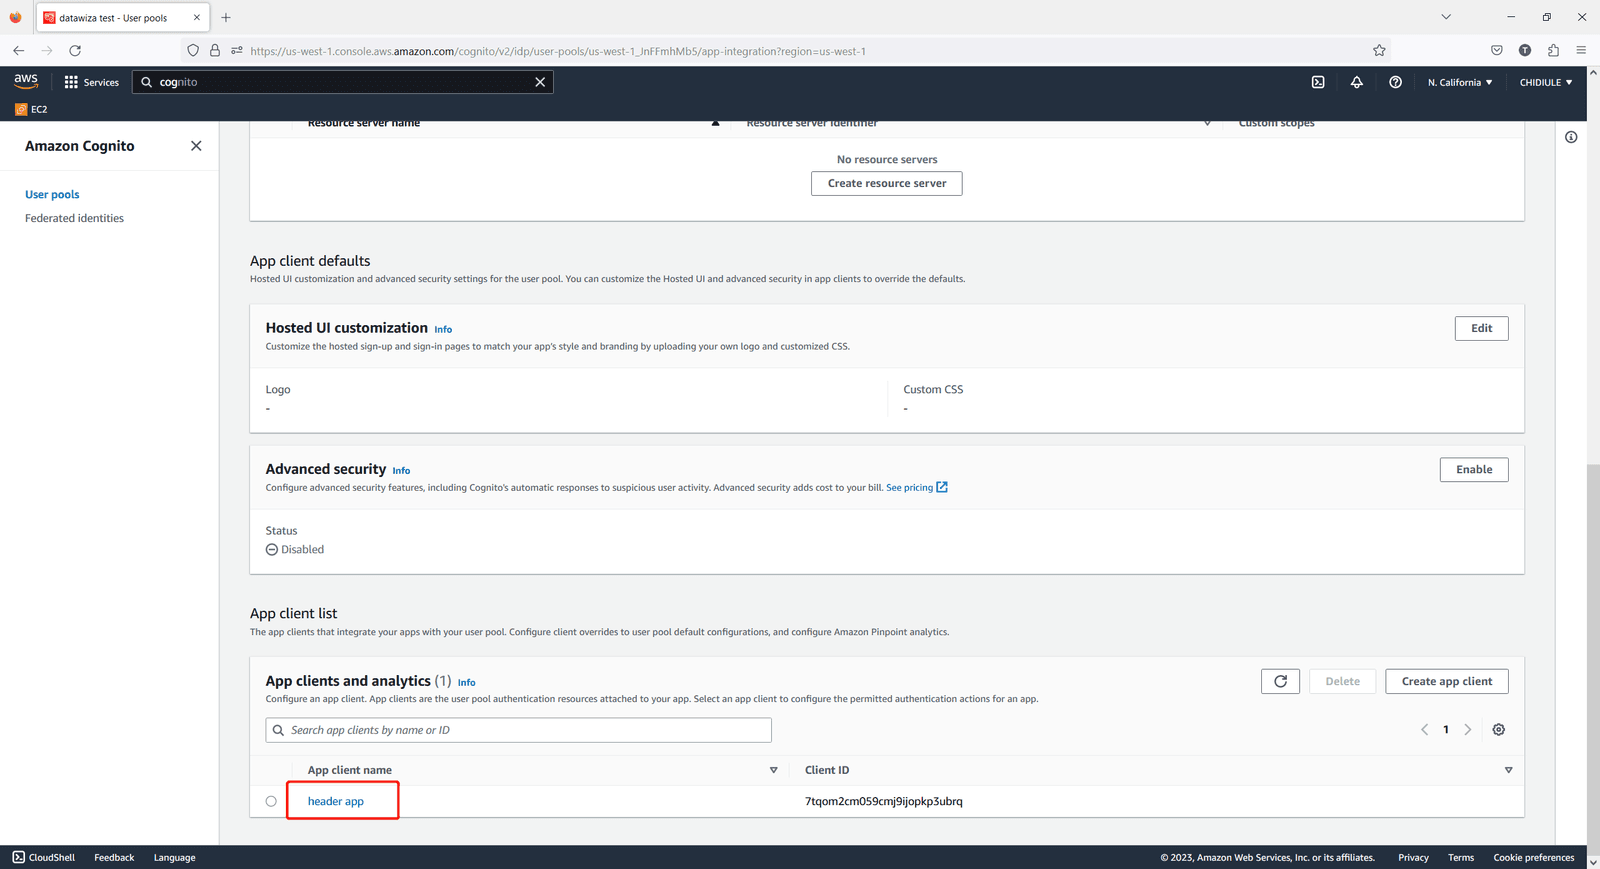Open Info link for Hosted UI customization
This screenshot has width=1600, height=869.
[x=443, y=329]
